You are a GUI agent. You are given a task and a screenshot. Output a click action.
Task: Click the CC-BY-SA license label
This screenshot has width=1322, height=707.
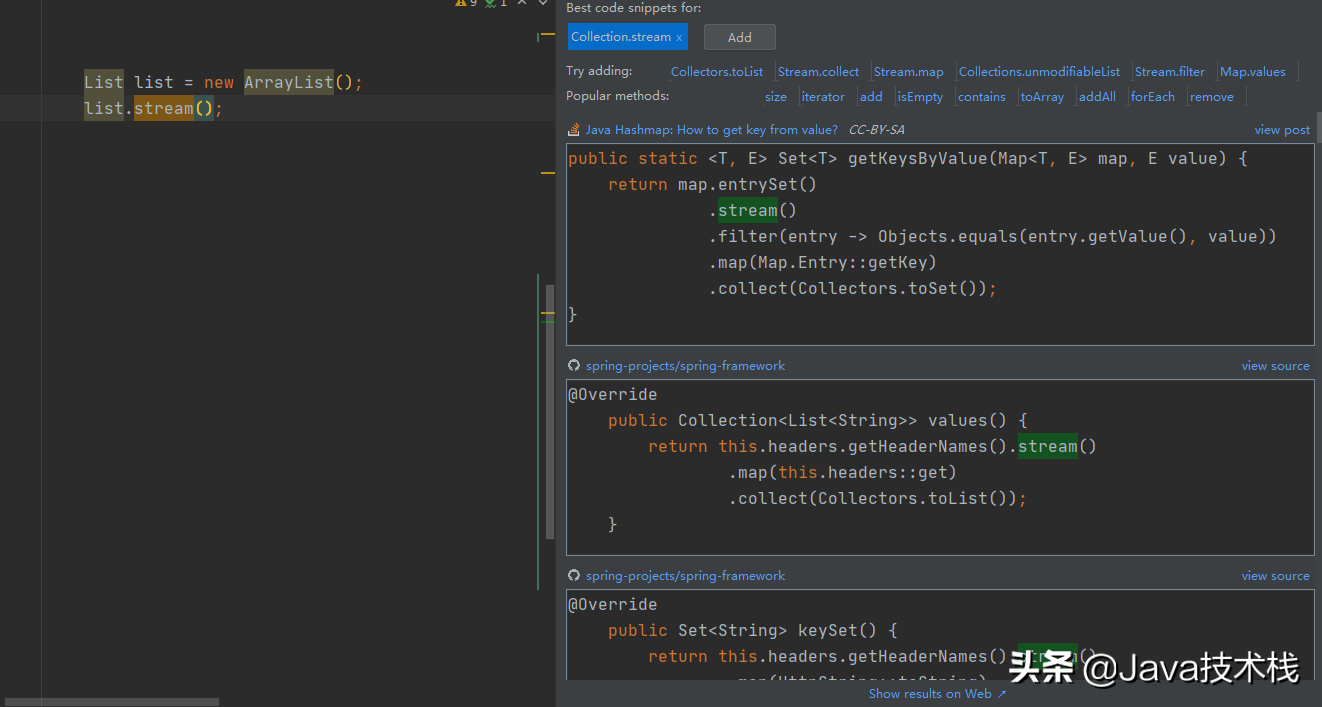click(876, 130)
